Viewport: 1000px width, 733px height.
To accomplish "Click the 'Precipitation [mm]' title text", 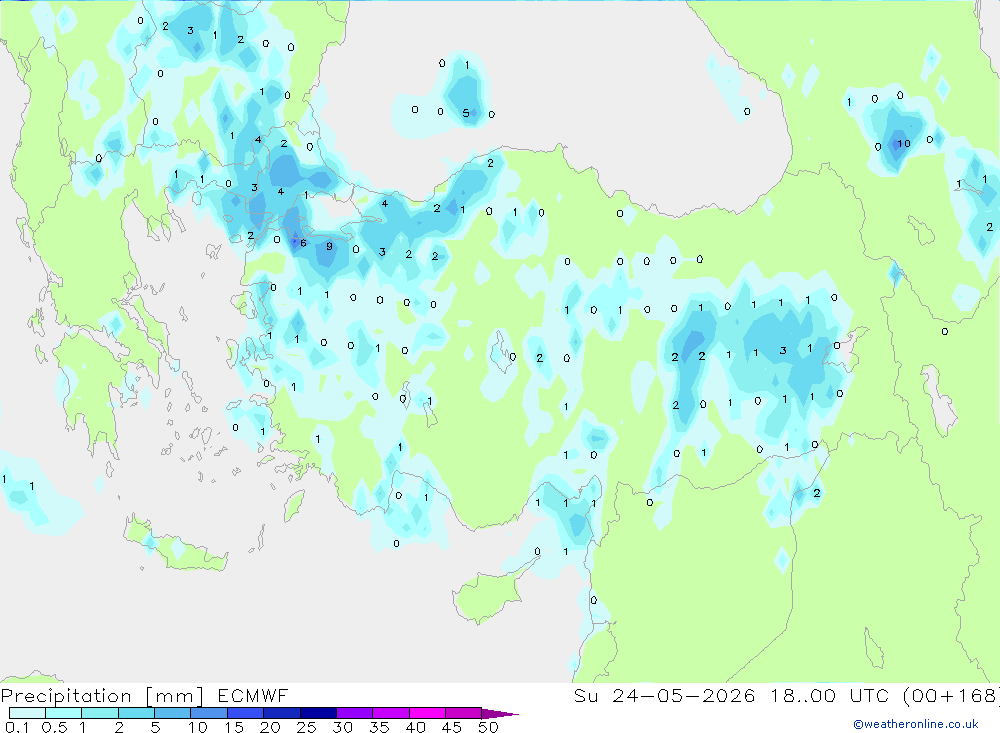I will 102,696.
